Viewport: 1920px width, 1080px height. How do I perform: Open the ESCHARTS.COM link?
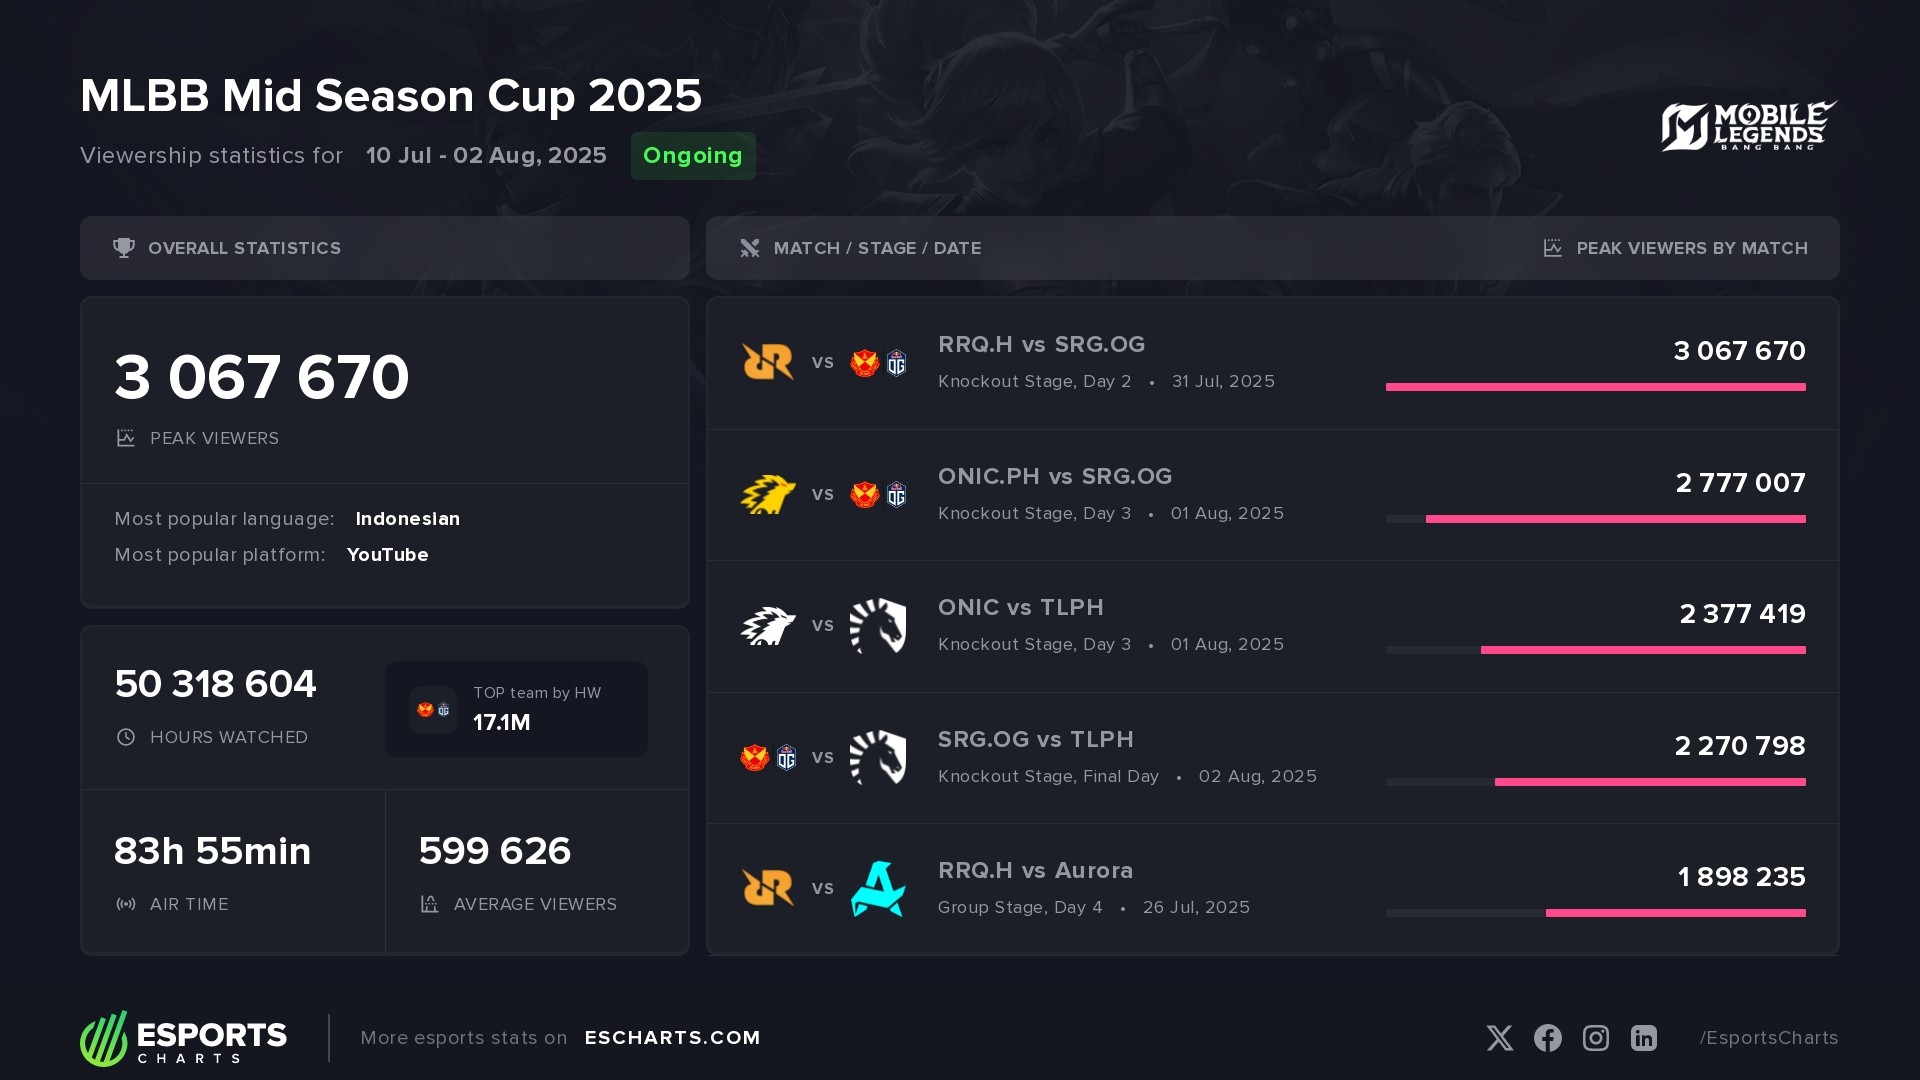pyautogui.click(x=672, y=1038)
